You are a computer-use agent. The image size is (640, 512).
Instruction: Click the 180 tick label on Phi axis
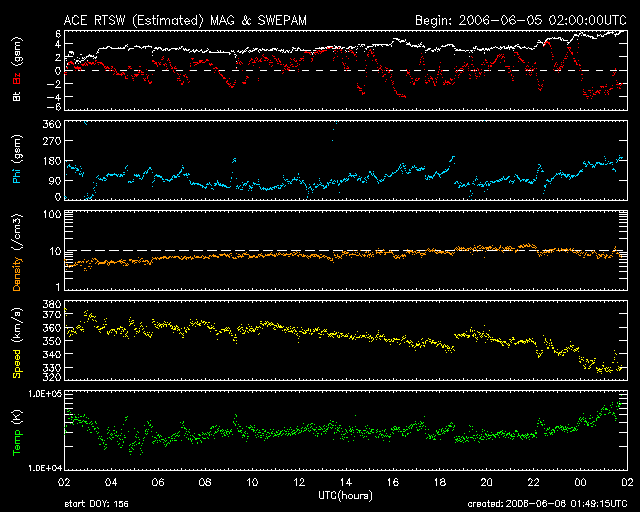[52, 161]
